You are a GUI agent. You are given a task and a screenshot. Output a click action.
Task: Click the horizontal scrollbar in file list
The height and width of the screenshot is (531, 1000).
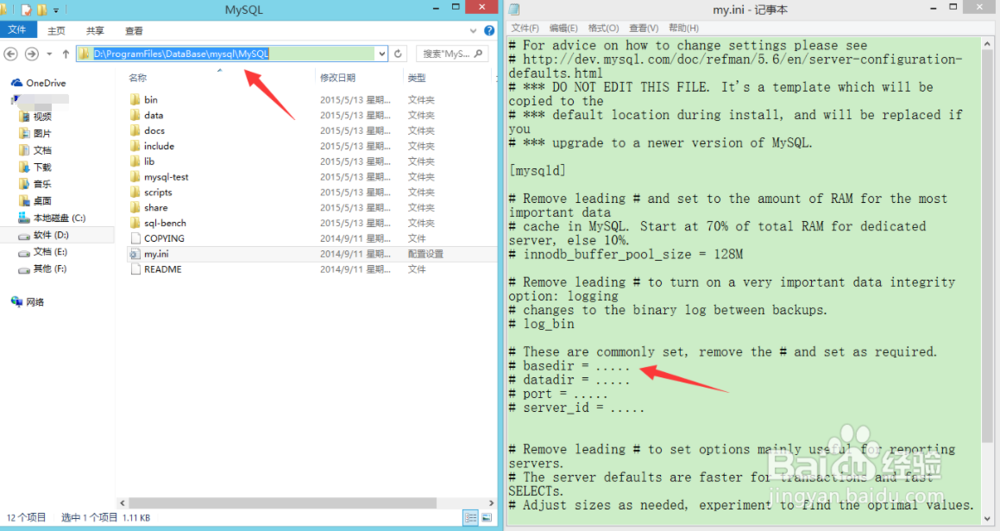tap(283, 503)
